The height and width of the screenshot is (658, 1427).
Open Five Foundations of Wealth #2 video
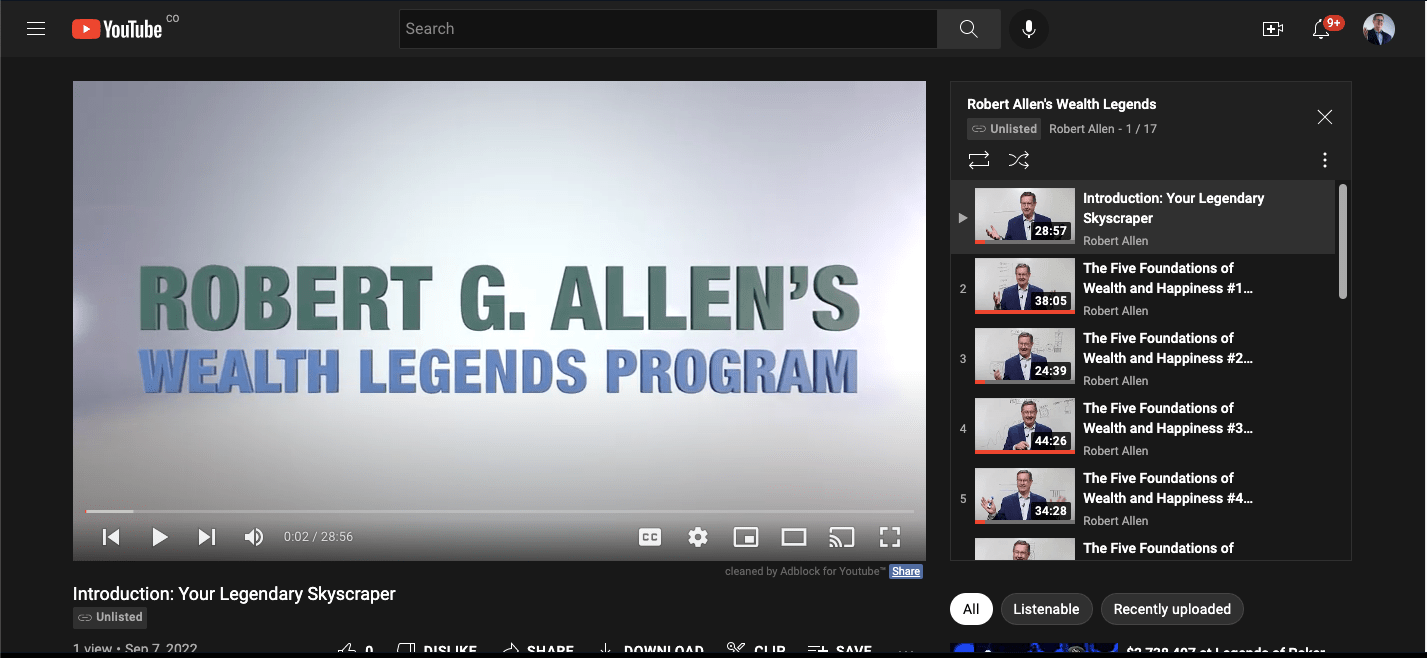1143,358
